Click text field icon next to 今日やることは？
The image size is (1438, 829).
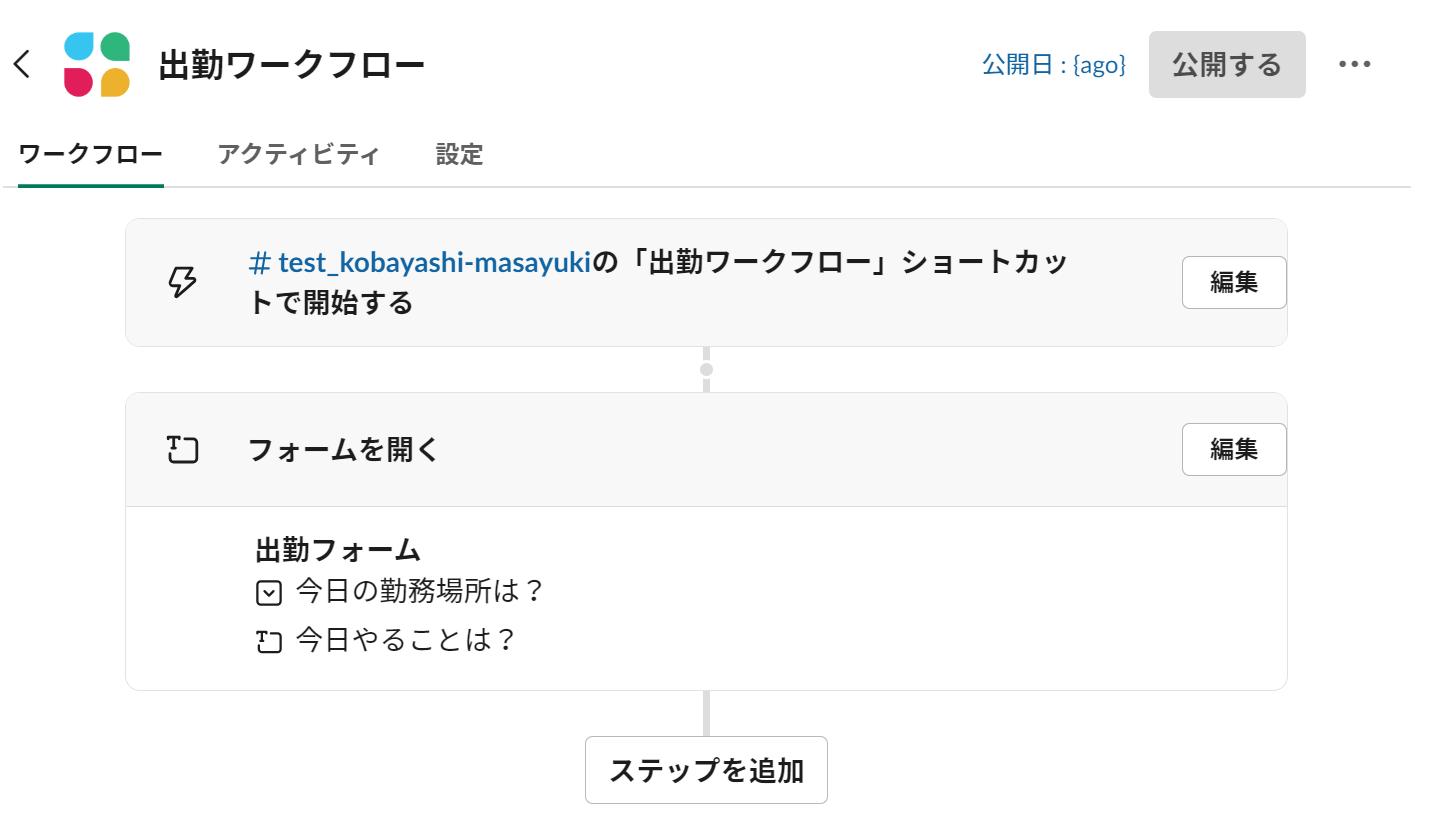[x=269, y=641]
